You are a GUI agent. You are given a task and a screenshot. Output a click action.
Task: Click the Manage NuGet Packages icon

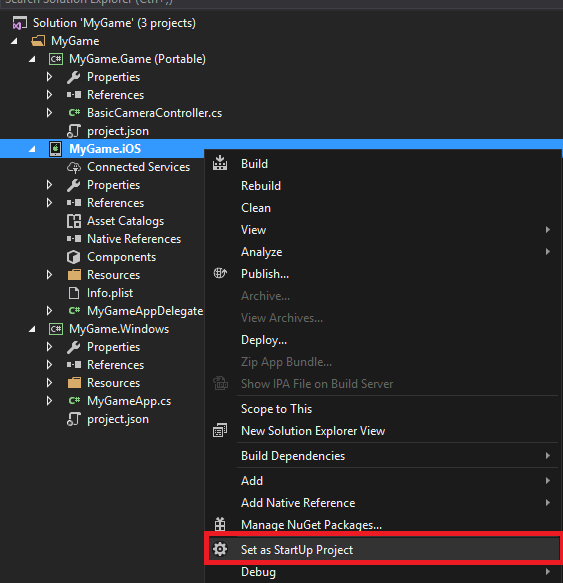coord(220,524)
